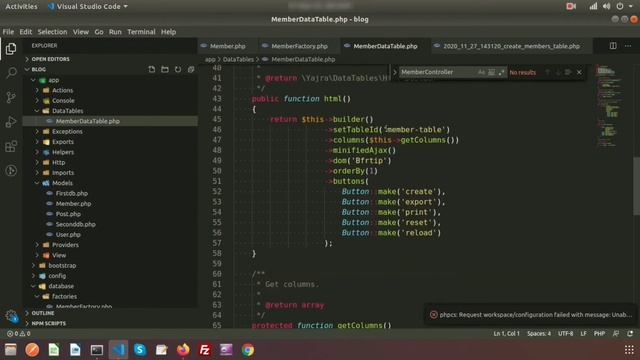This screenshot has width=640, height=360.
Task: Split the editor to the right
Action: tap(613, 46)
